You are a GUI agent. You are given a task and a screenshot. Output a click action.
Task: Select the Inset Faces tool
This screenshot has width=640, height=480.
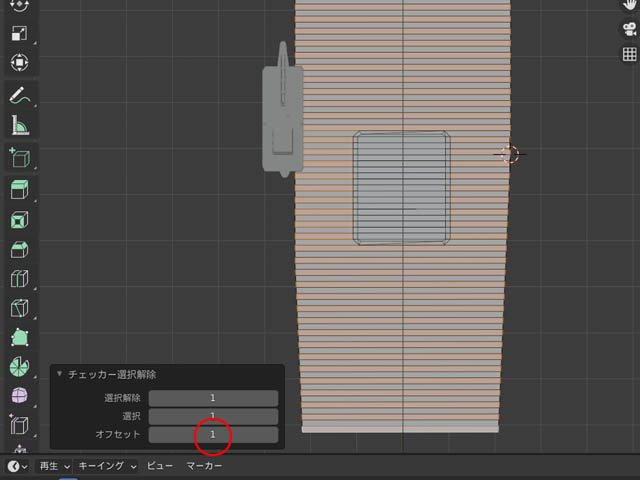point(19,220)
